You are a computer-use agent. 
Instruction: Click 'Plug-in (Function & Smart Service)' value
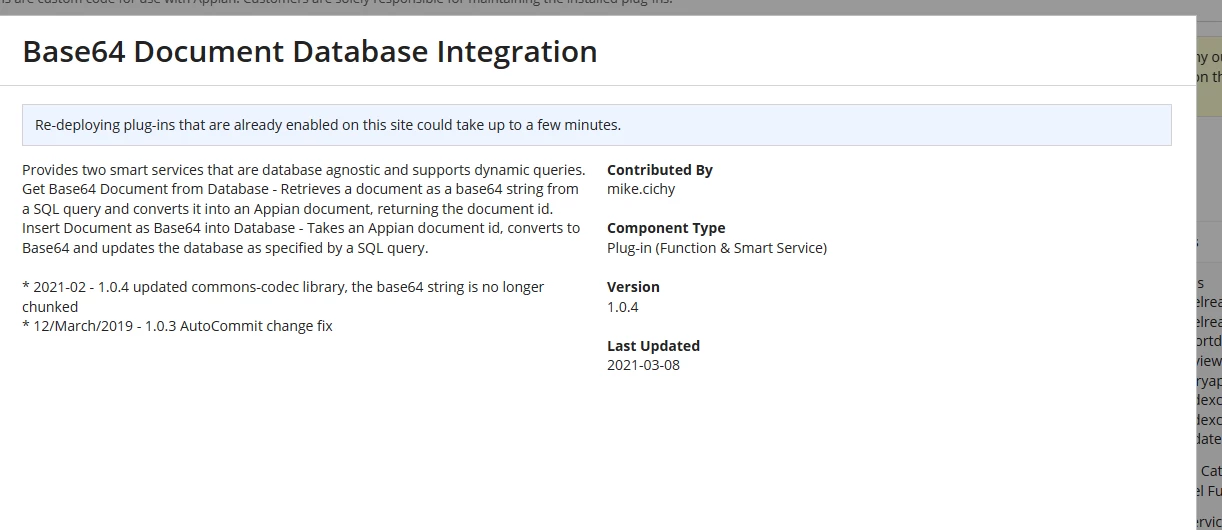tap(717, 248)
